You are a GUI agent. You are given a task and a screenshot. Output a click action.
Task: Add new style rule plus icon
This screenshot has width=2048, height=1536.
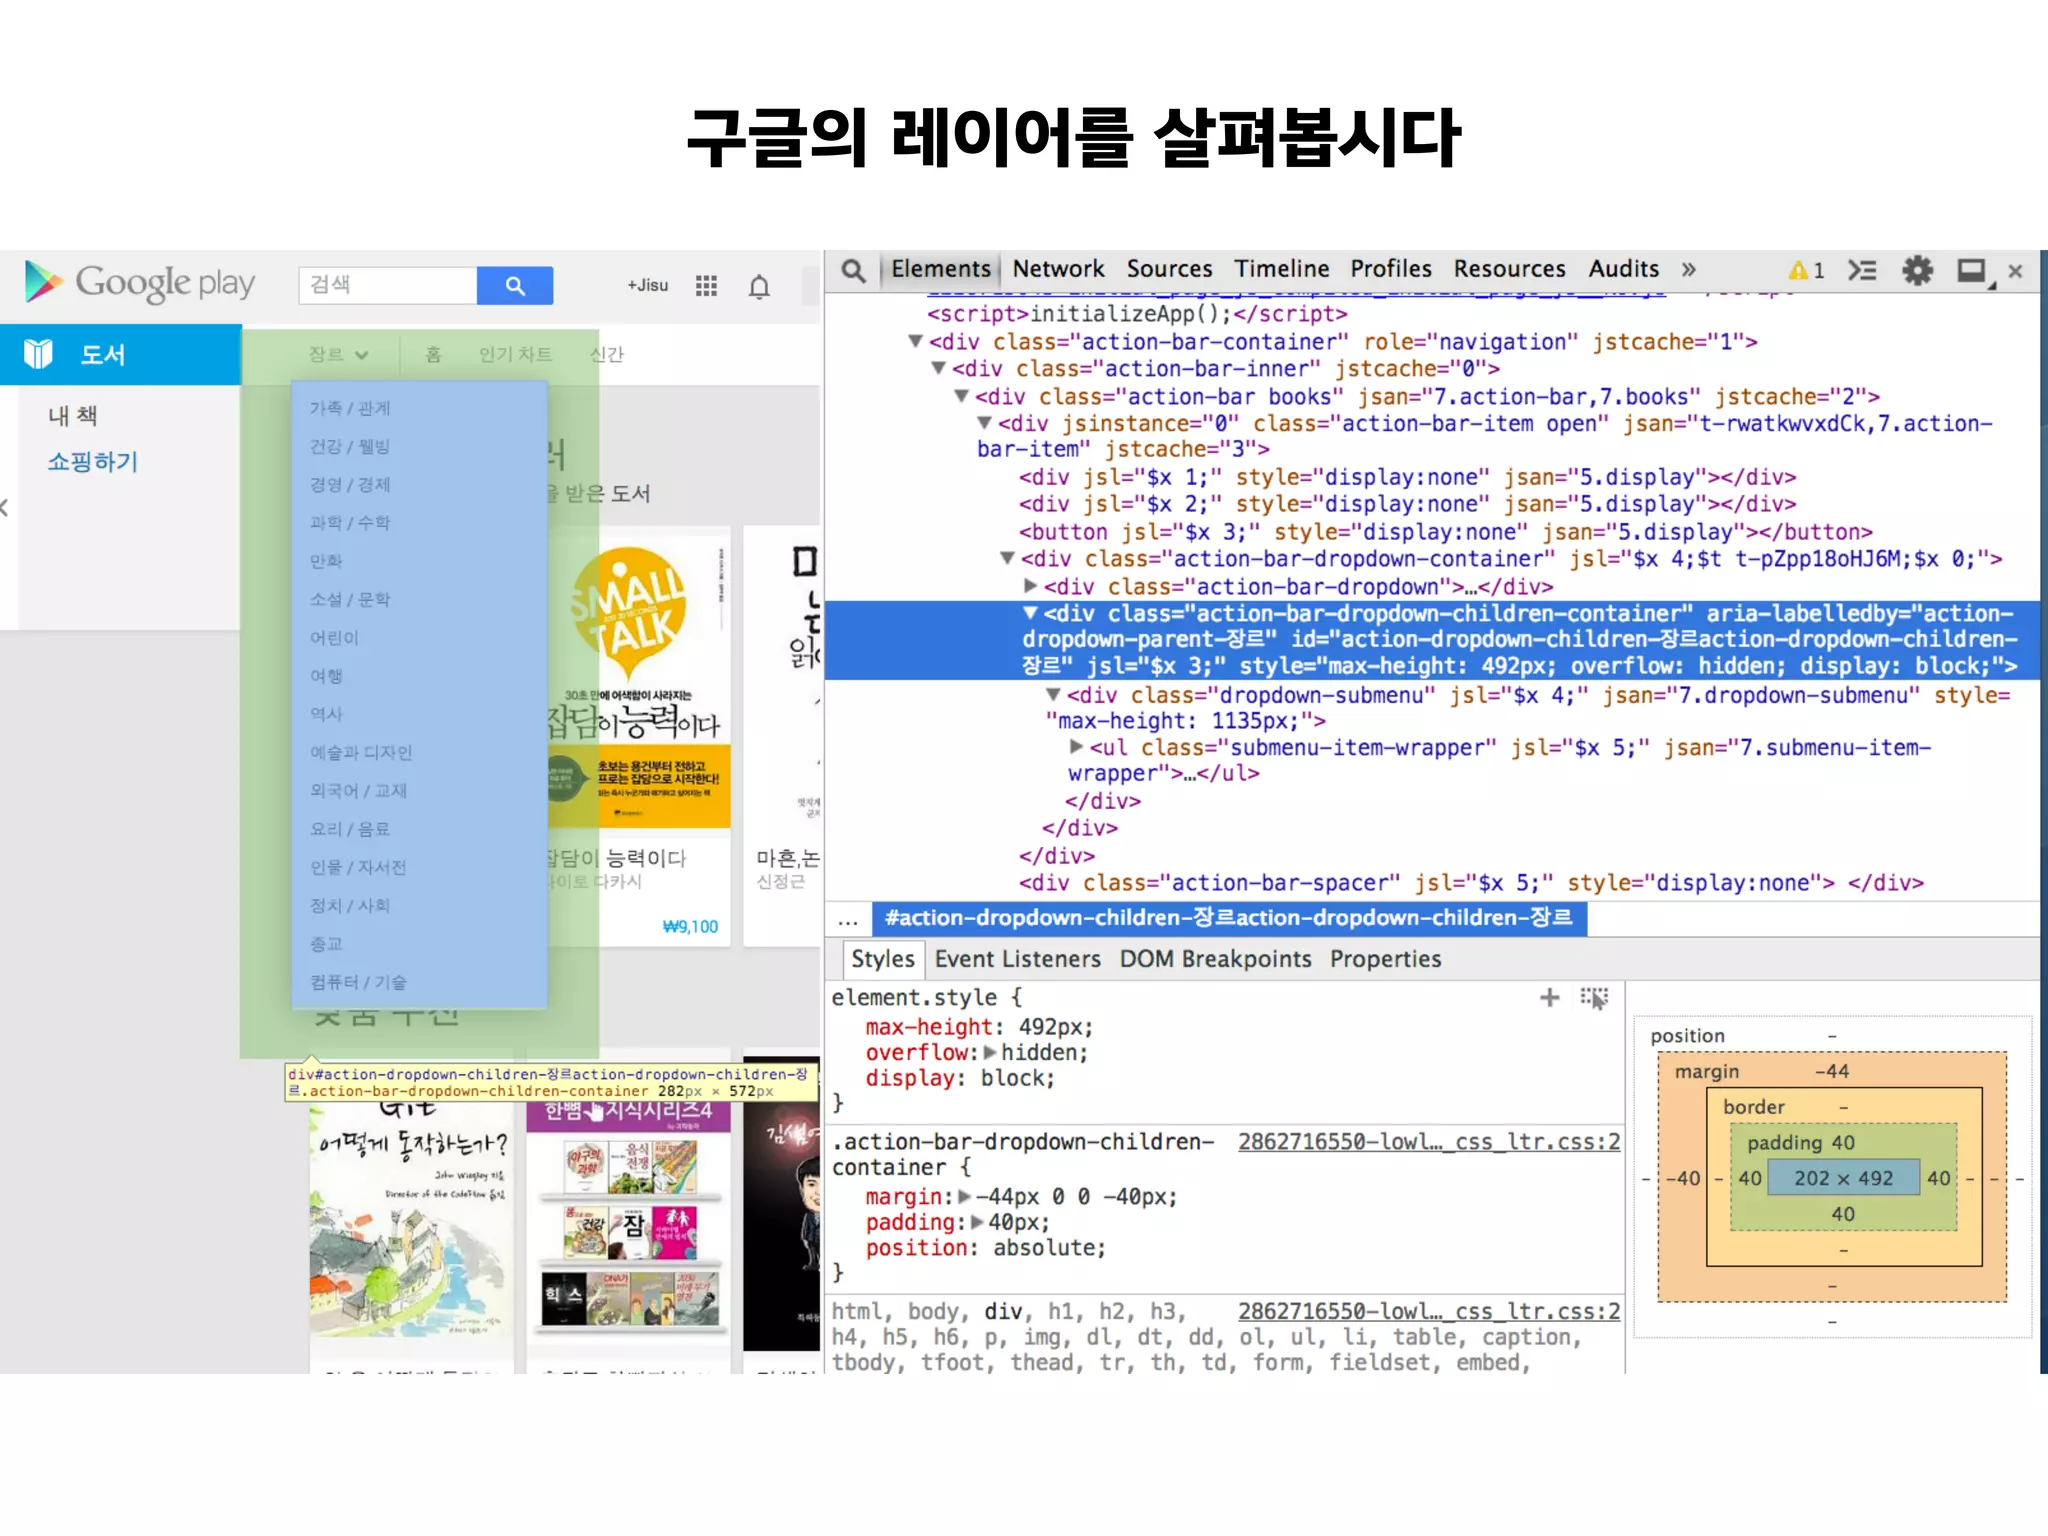[1549, 997]
